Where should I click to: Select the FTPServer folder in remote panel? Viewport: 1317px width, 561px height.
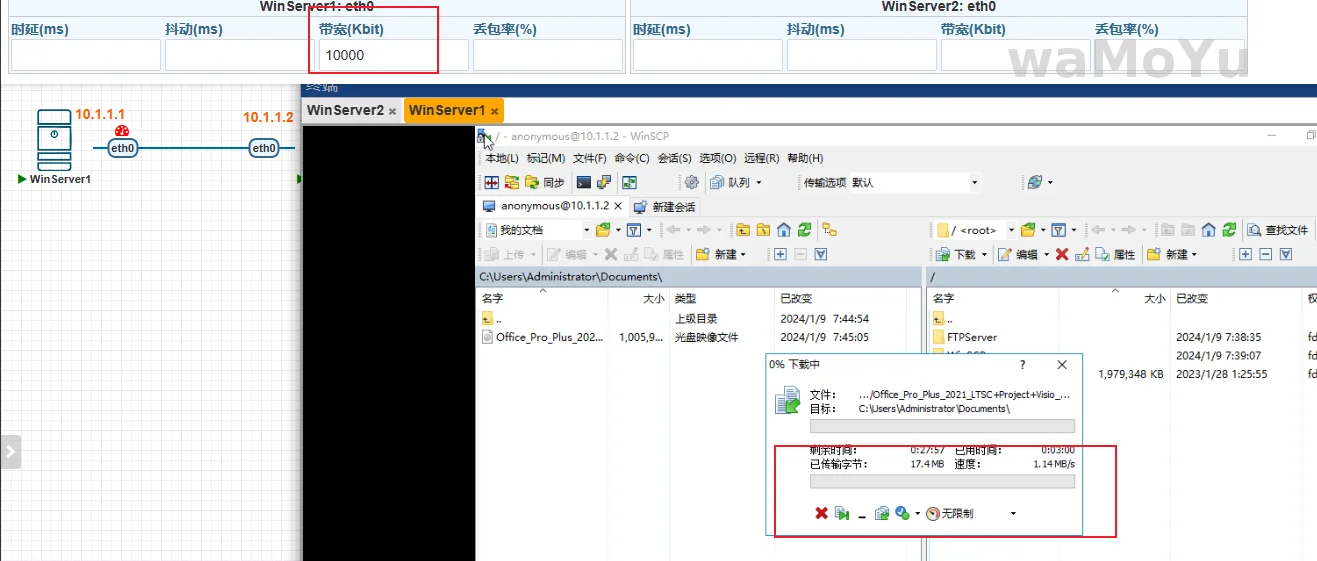[x=971, y=337]
